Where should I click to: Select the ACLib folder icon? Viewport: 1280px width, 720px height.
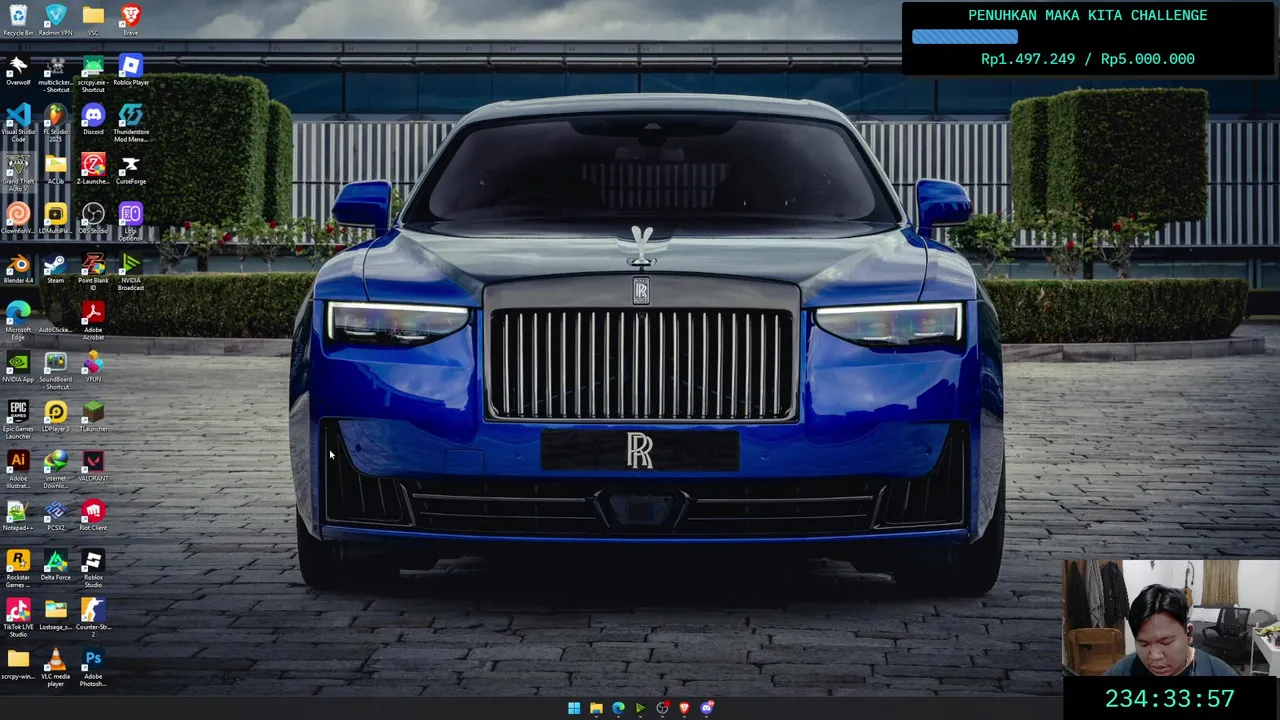click(x=56, y=169)
